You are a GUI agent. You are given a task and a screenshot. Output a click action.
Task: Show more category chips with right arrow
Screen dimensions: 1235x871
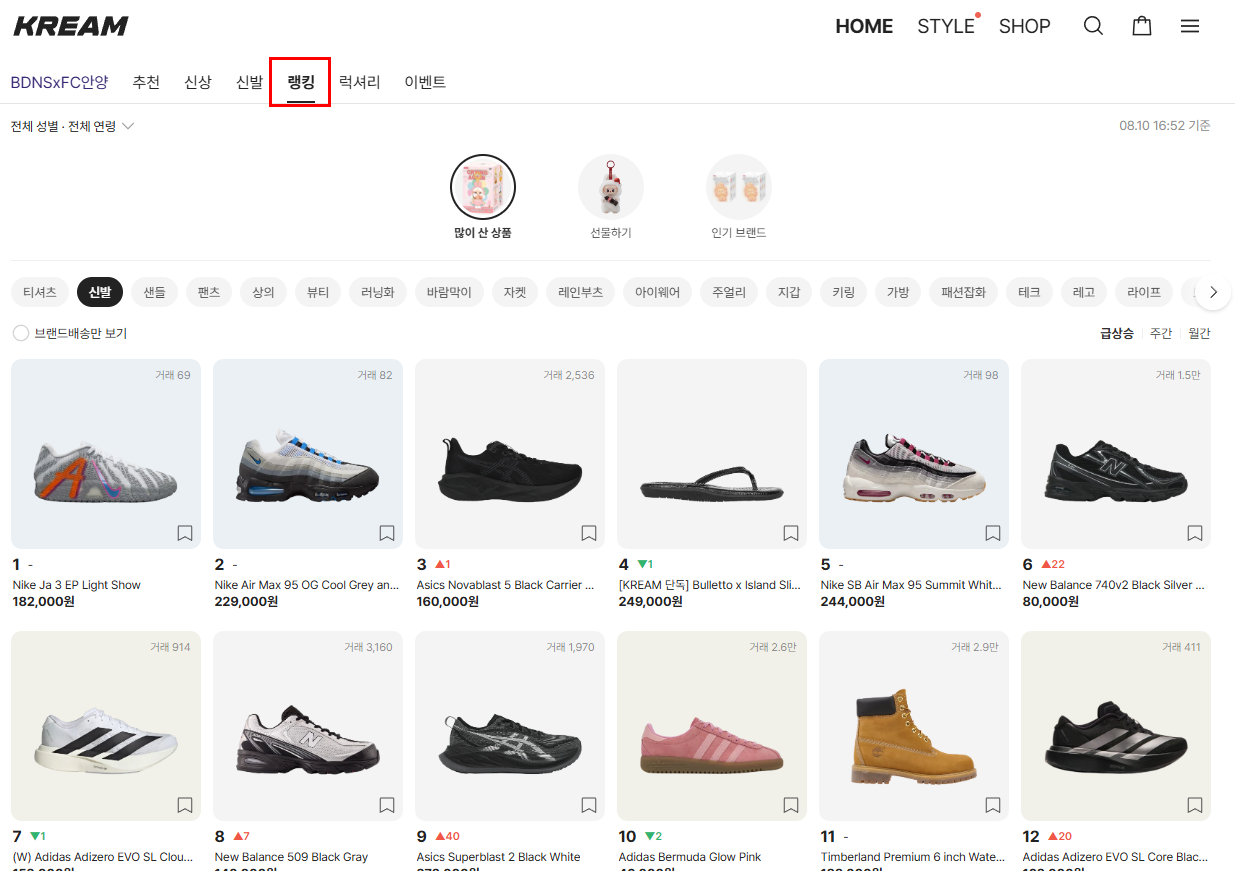coord(1213,292)
